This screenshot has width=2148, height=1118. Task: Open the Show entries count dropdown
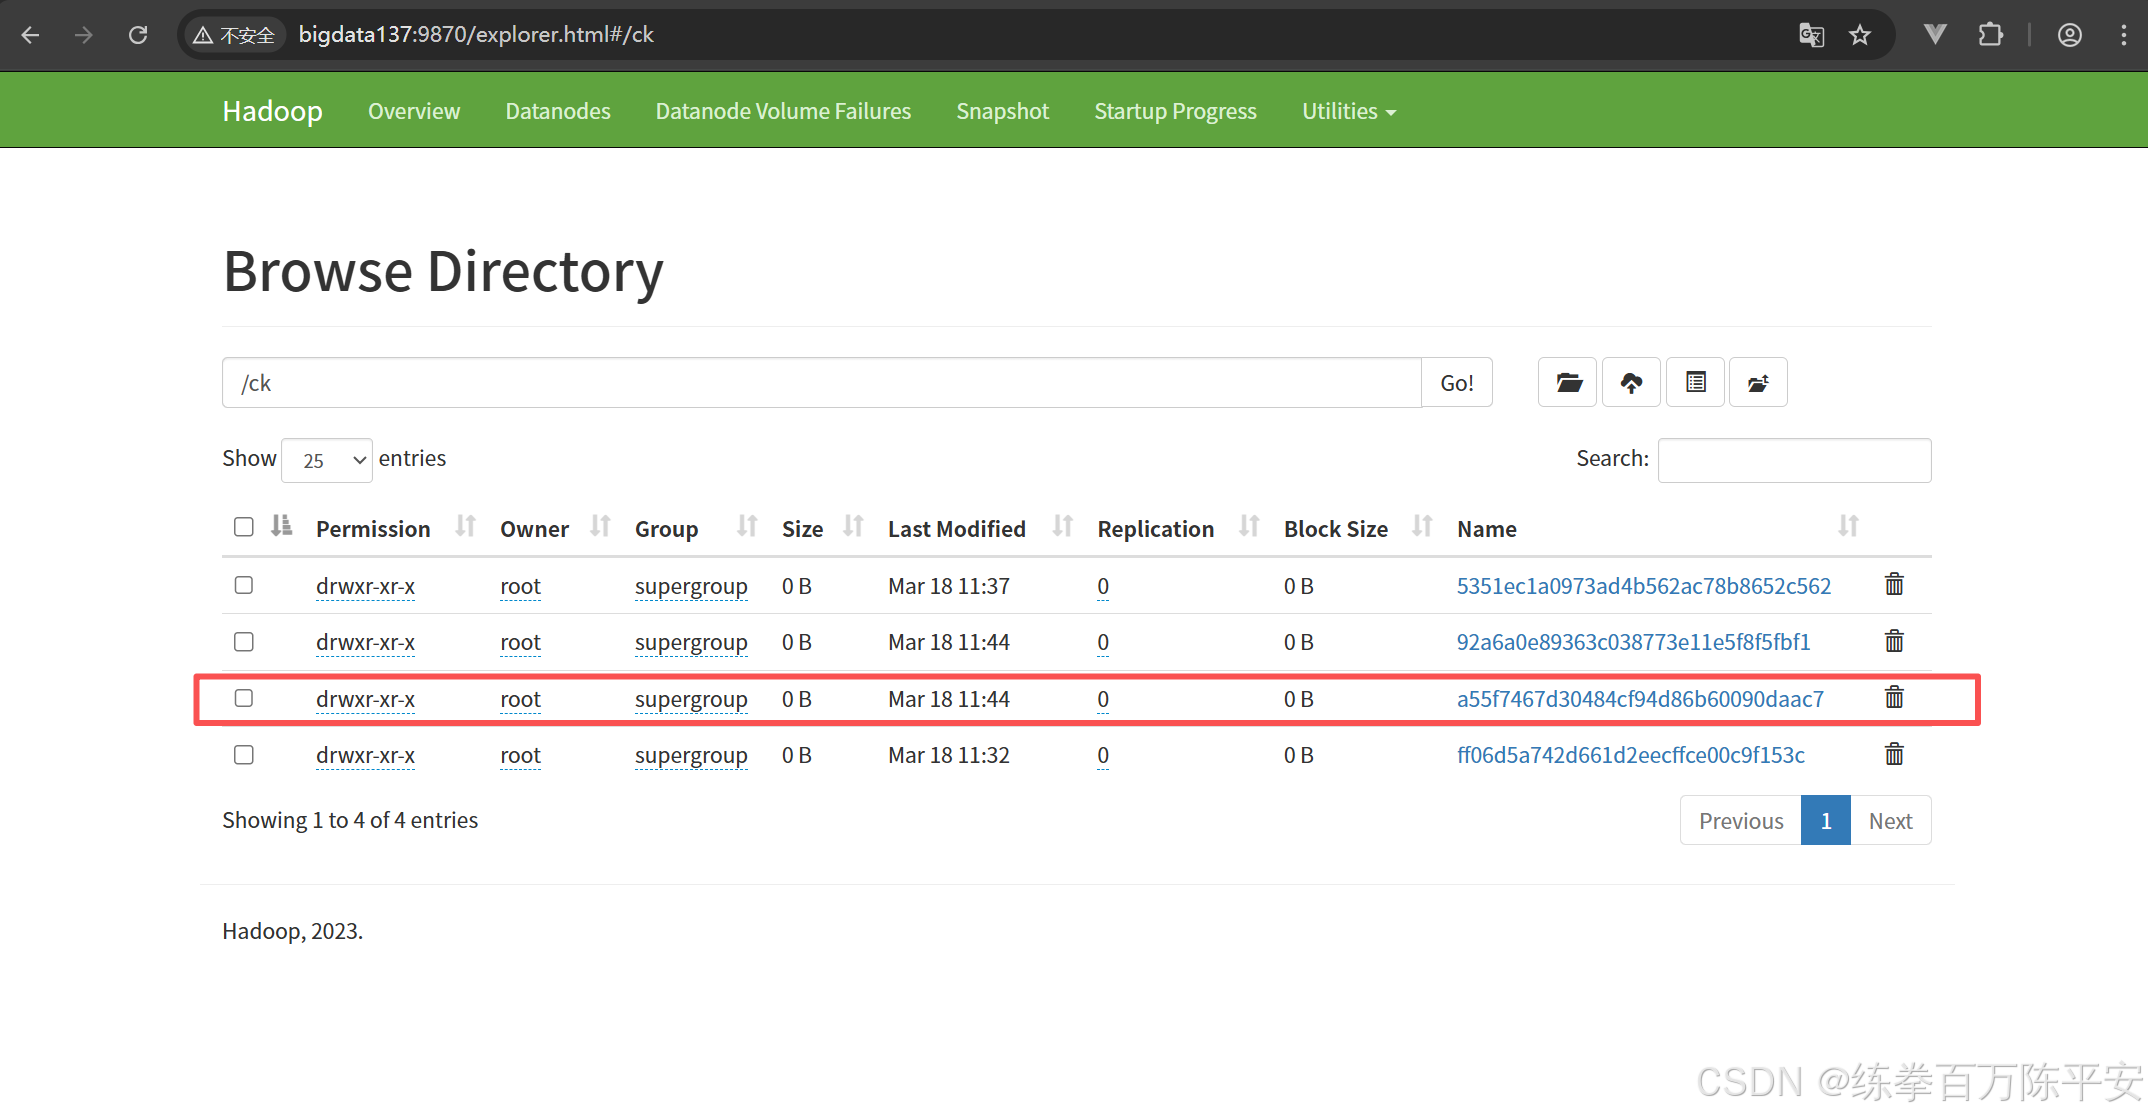[x=327, y=460]
